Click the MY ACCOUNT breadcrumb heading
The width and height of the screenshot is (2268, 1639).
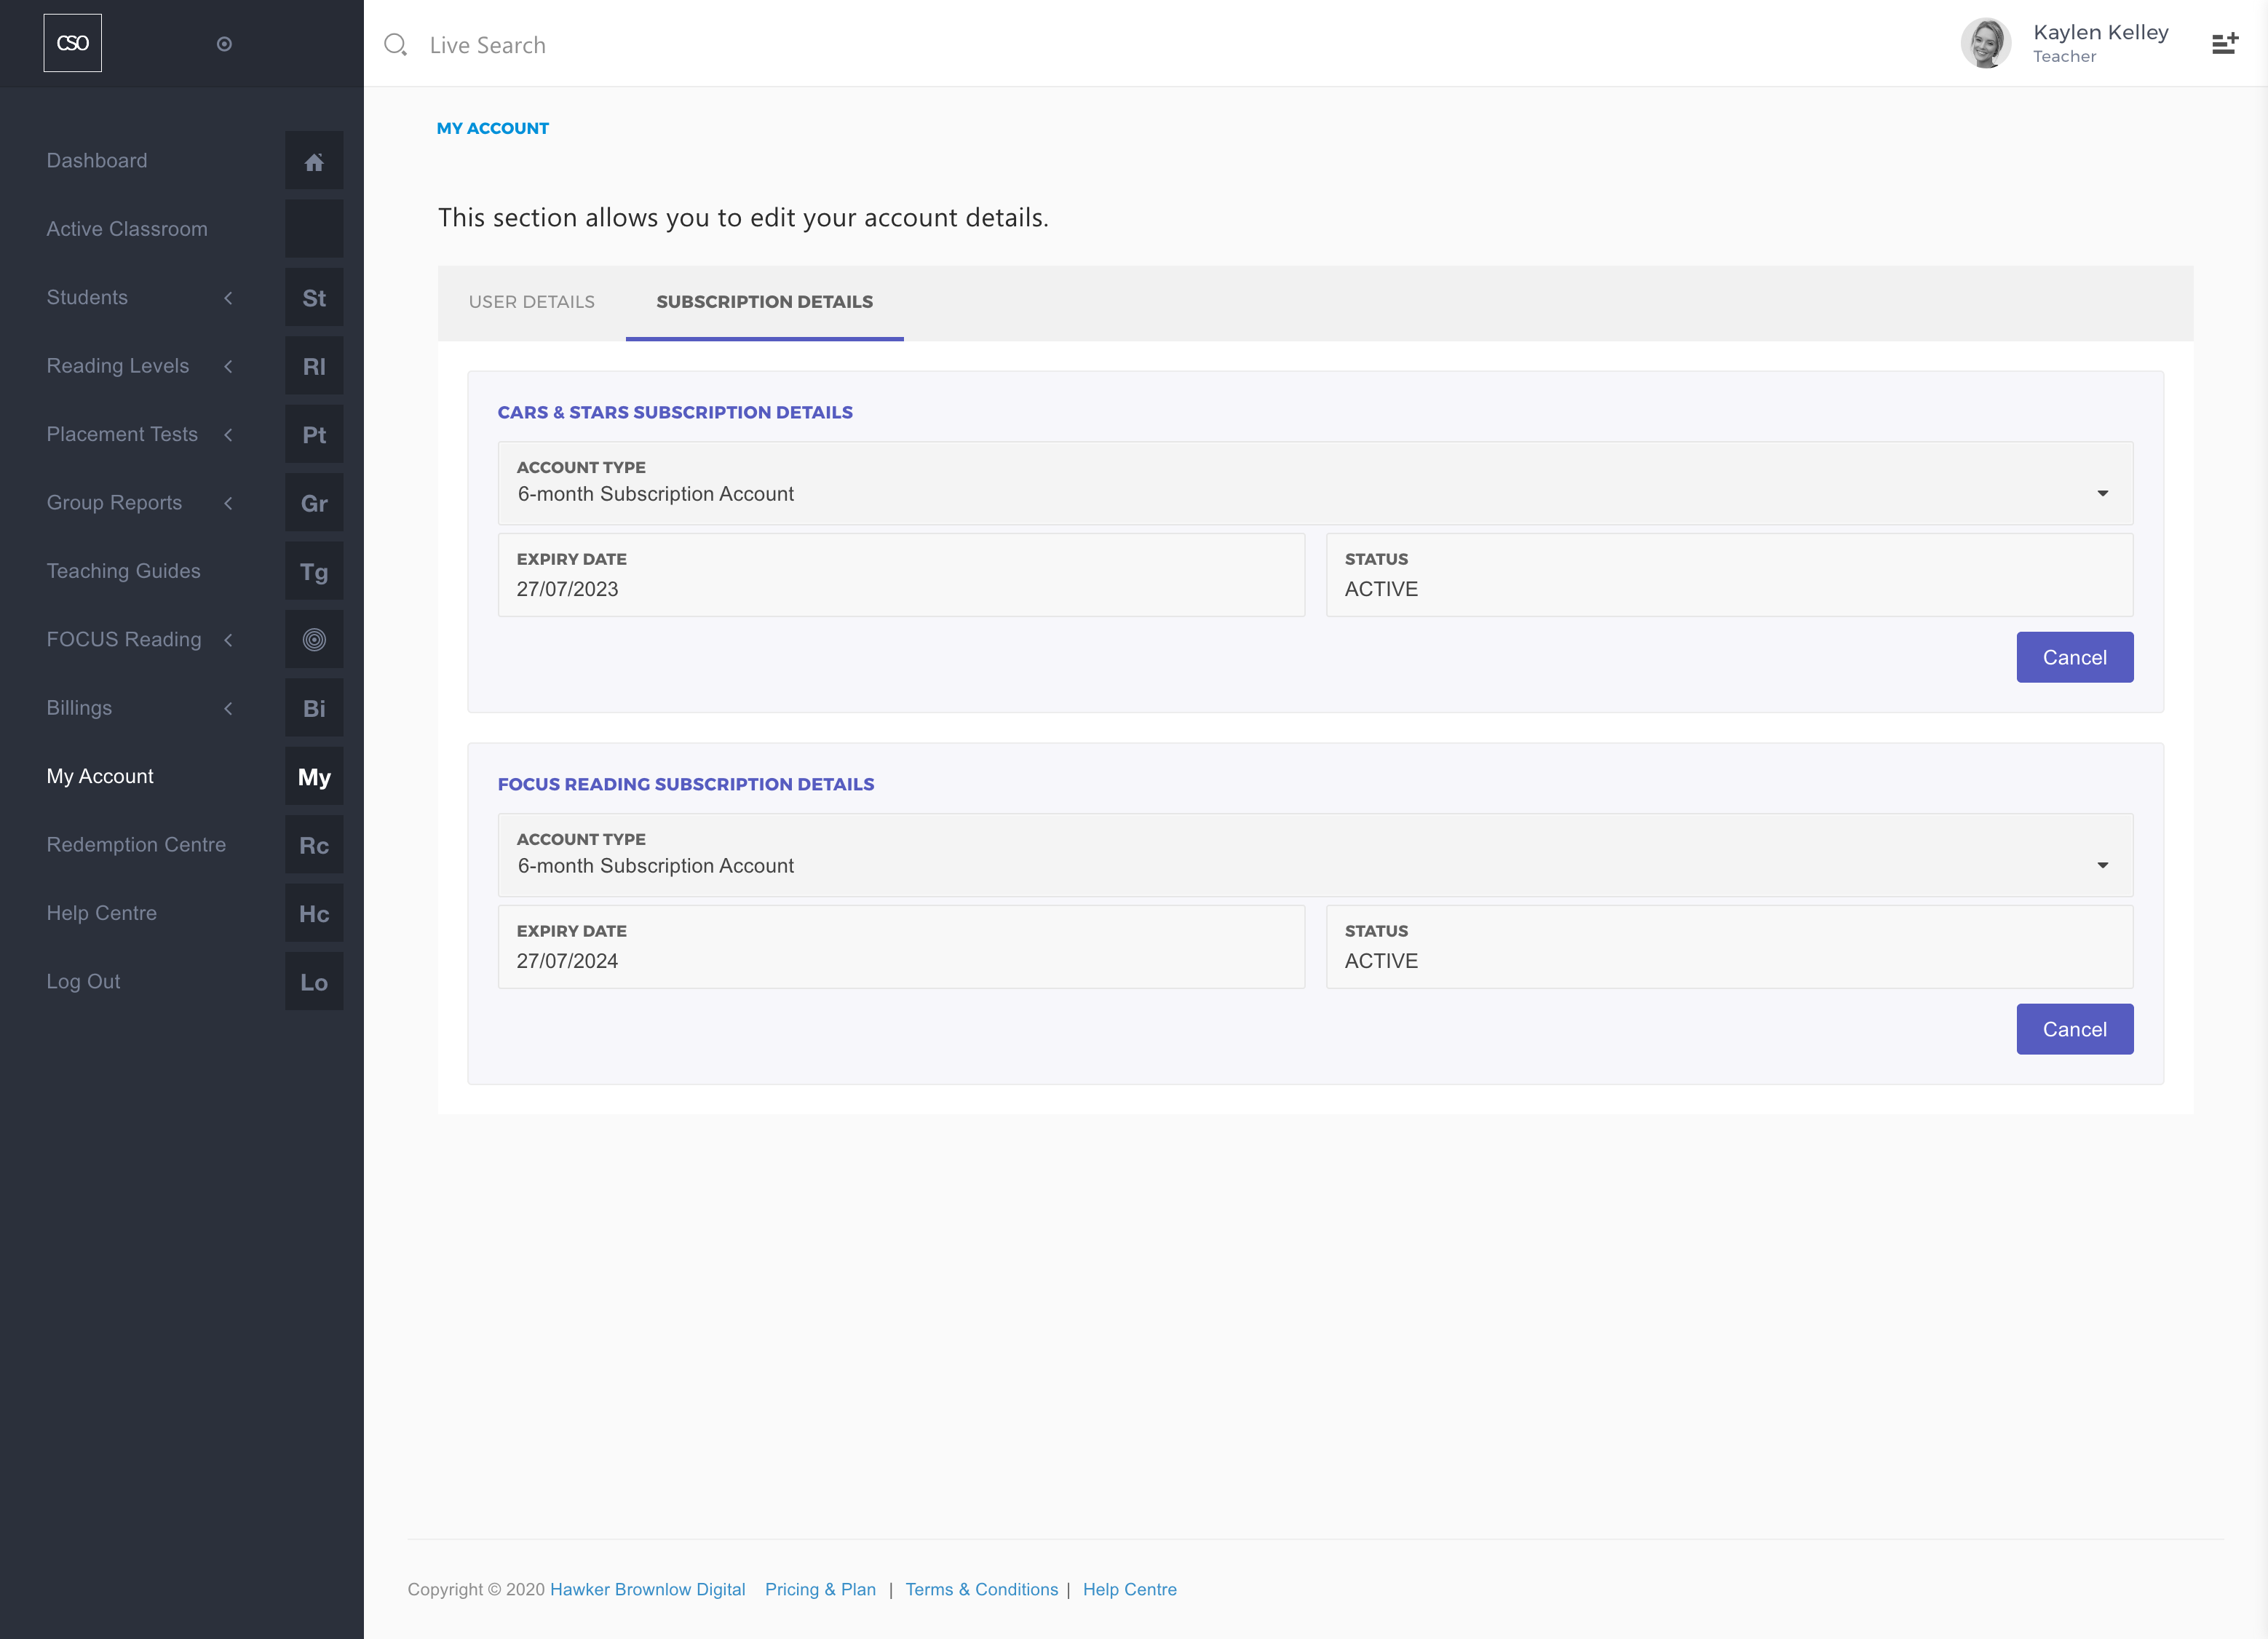[x=492, y=128]
